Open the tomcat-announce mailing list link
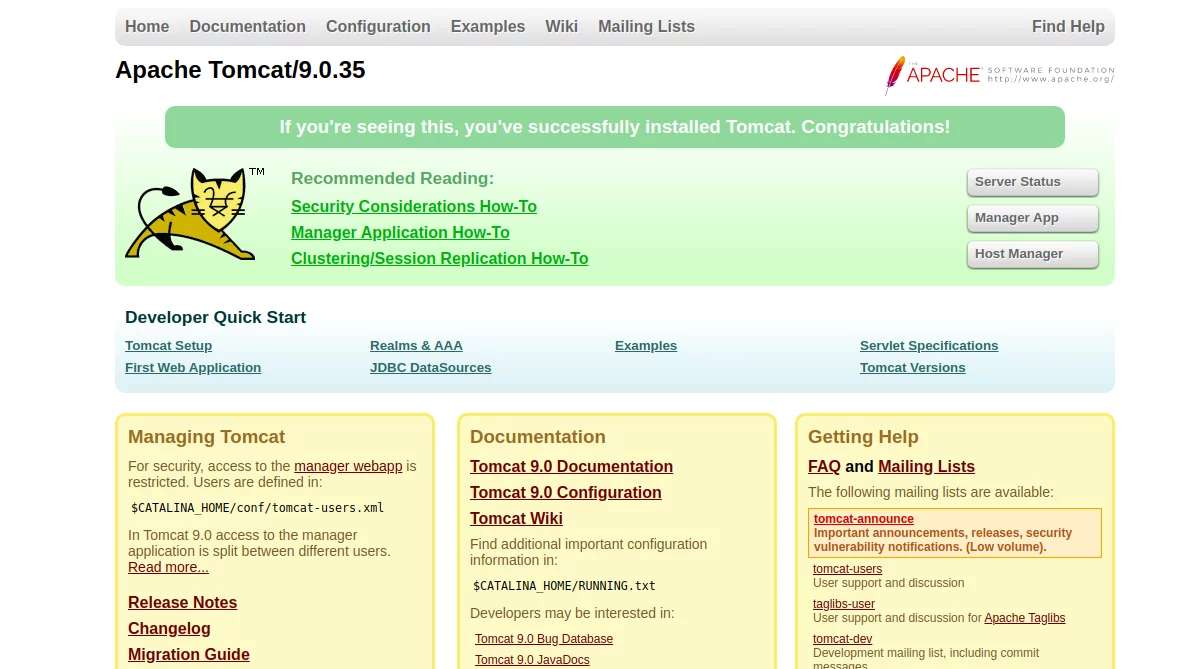Image resolution: width=1203 pixels, height=669 pixels. [863, 519]
